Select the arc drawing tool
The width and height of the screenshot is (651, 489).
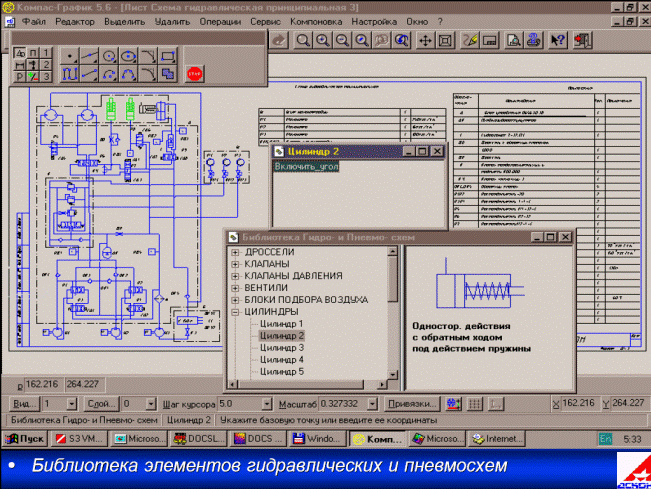tap(108, 74)
